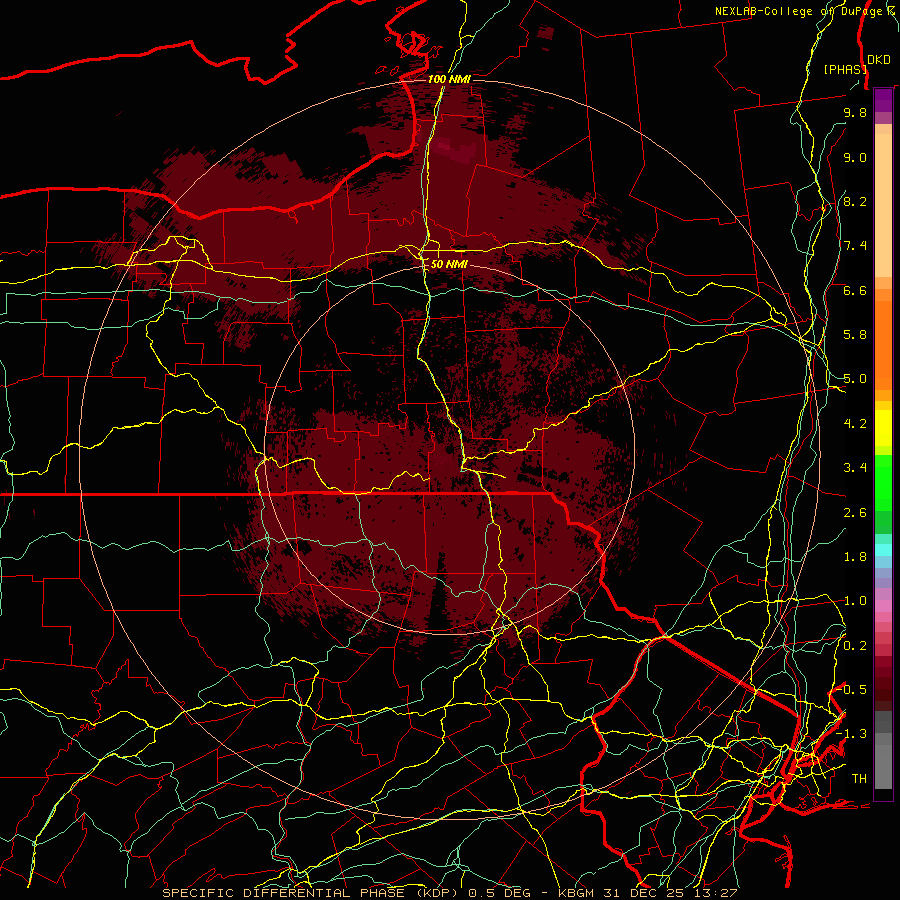The width and height of the screenshot is (900, 900).
Task: Select the -1.3 scale label
Action: tap(852, 734)
